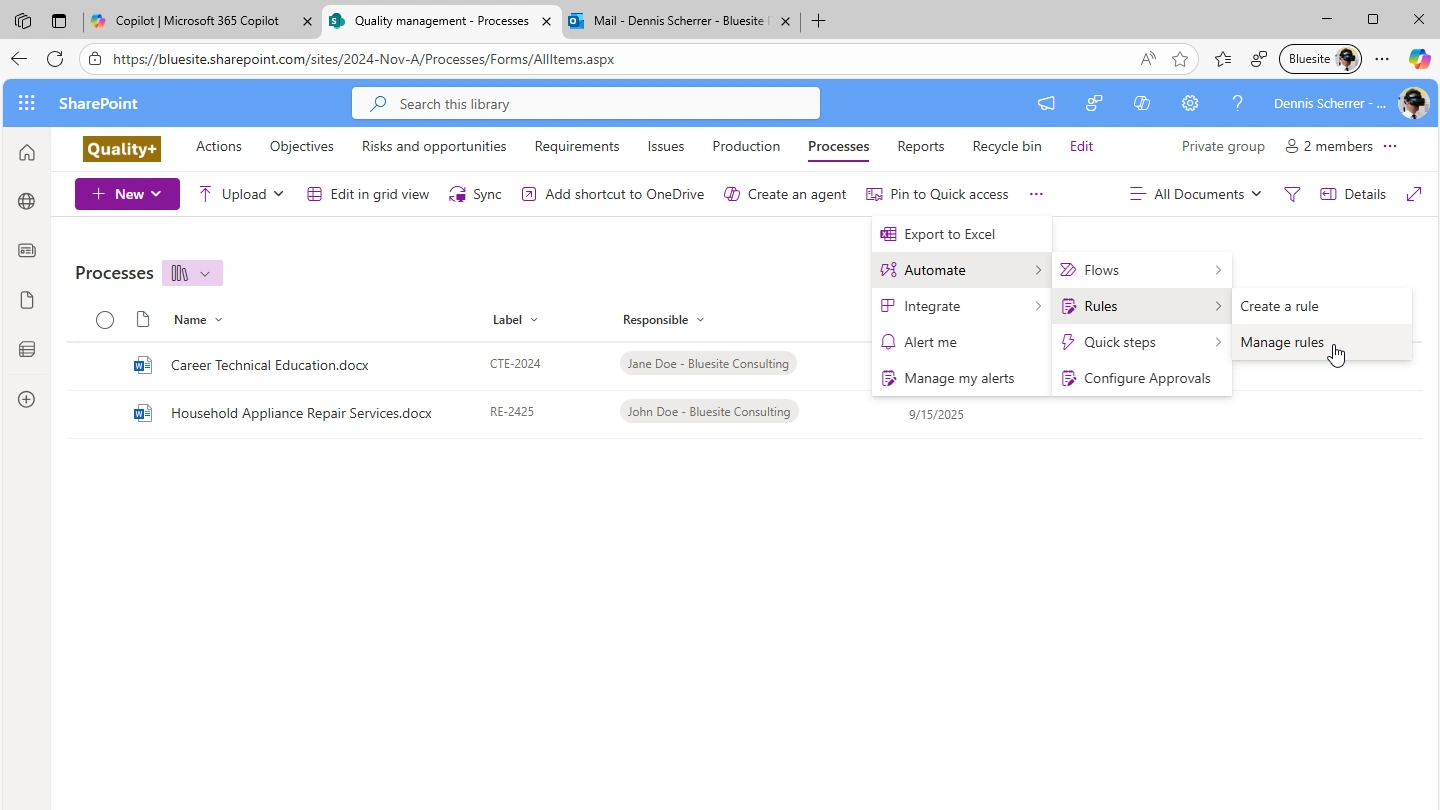
Task: Click the Automate menu item
Action: coord(962,270)
